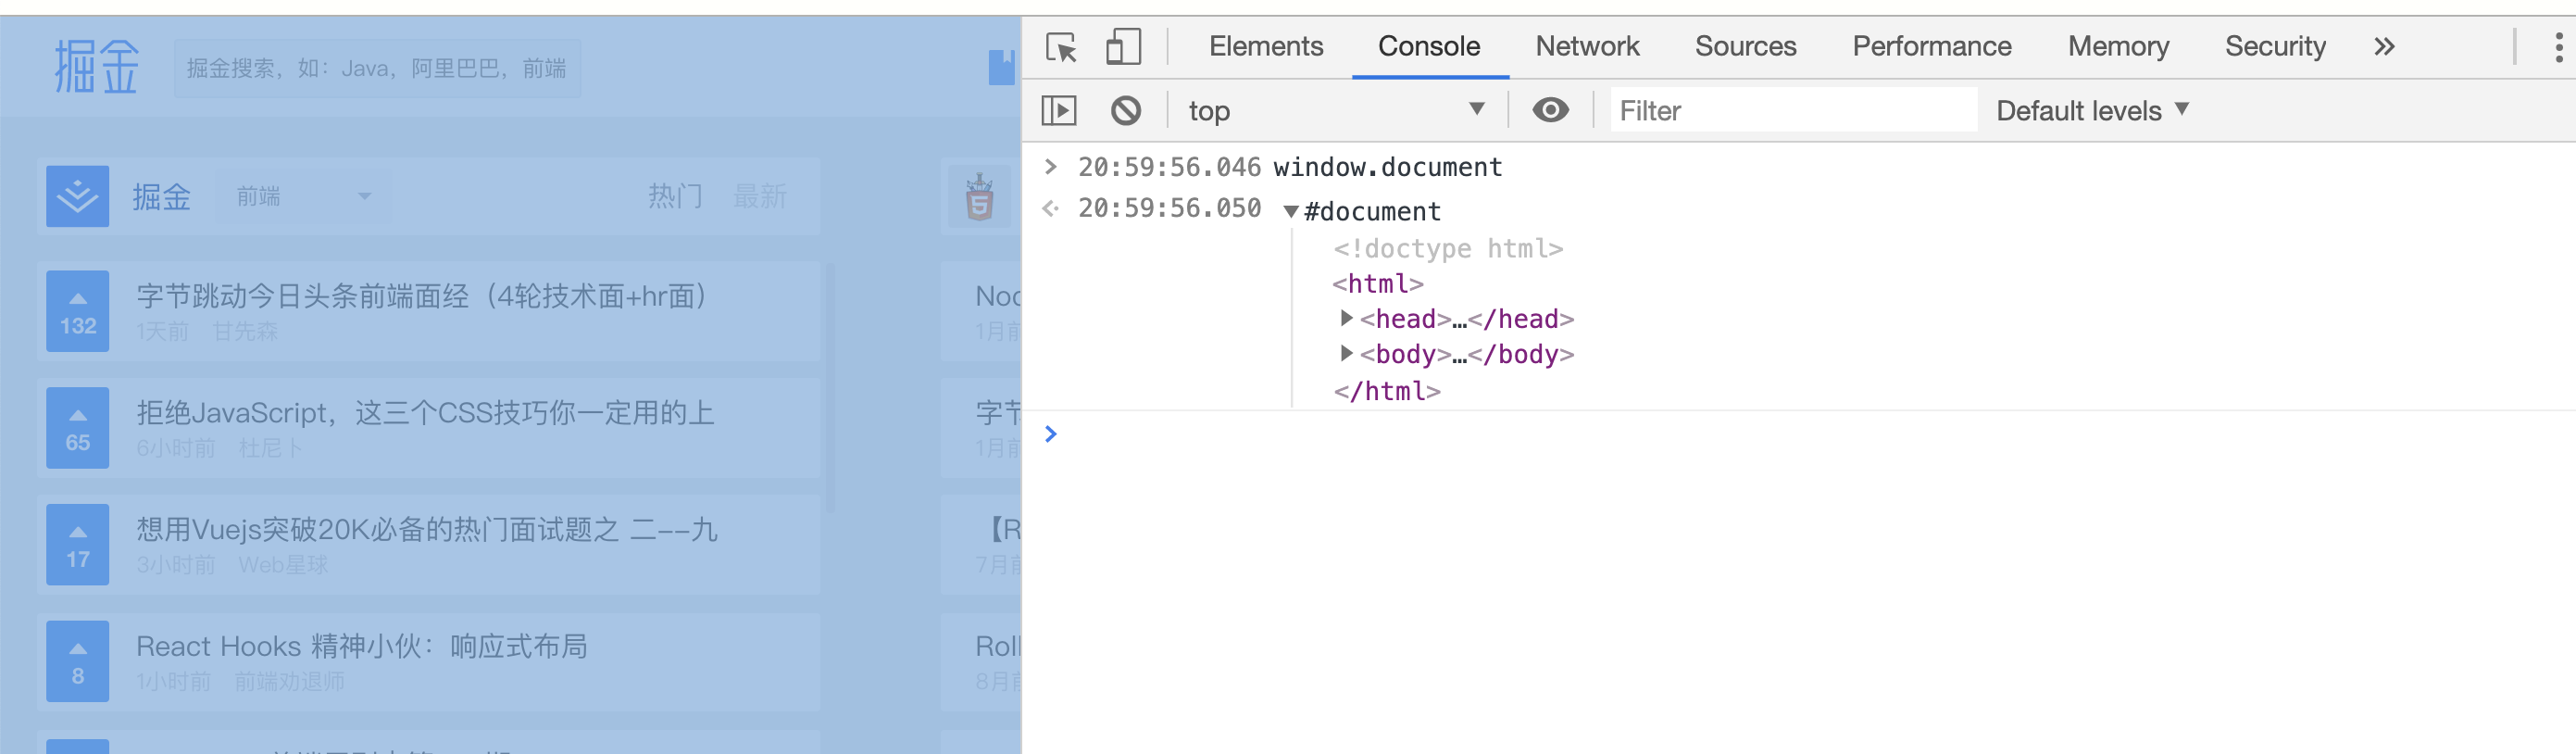Click the HTML5 shield icon

pos(979,197)
